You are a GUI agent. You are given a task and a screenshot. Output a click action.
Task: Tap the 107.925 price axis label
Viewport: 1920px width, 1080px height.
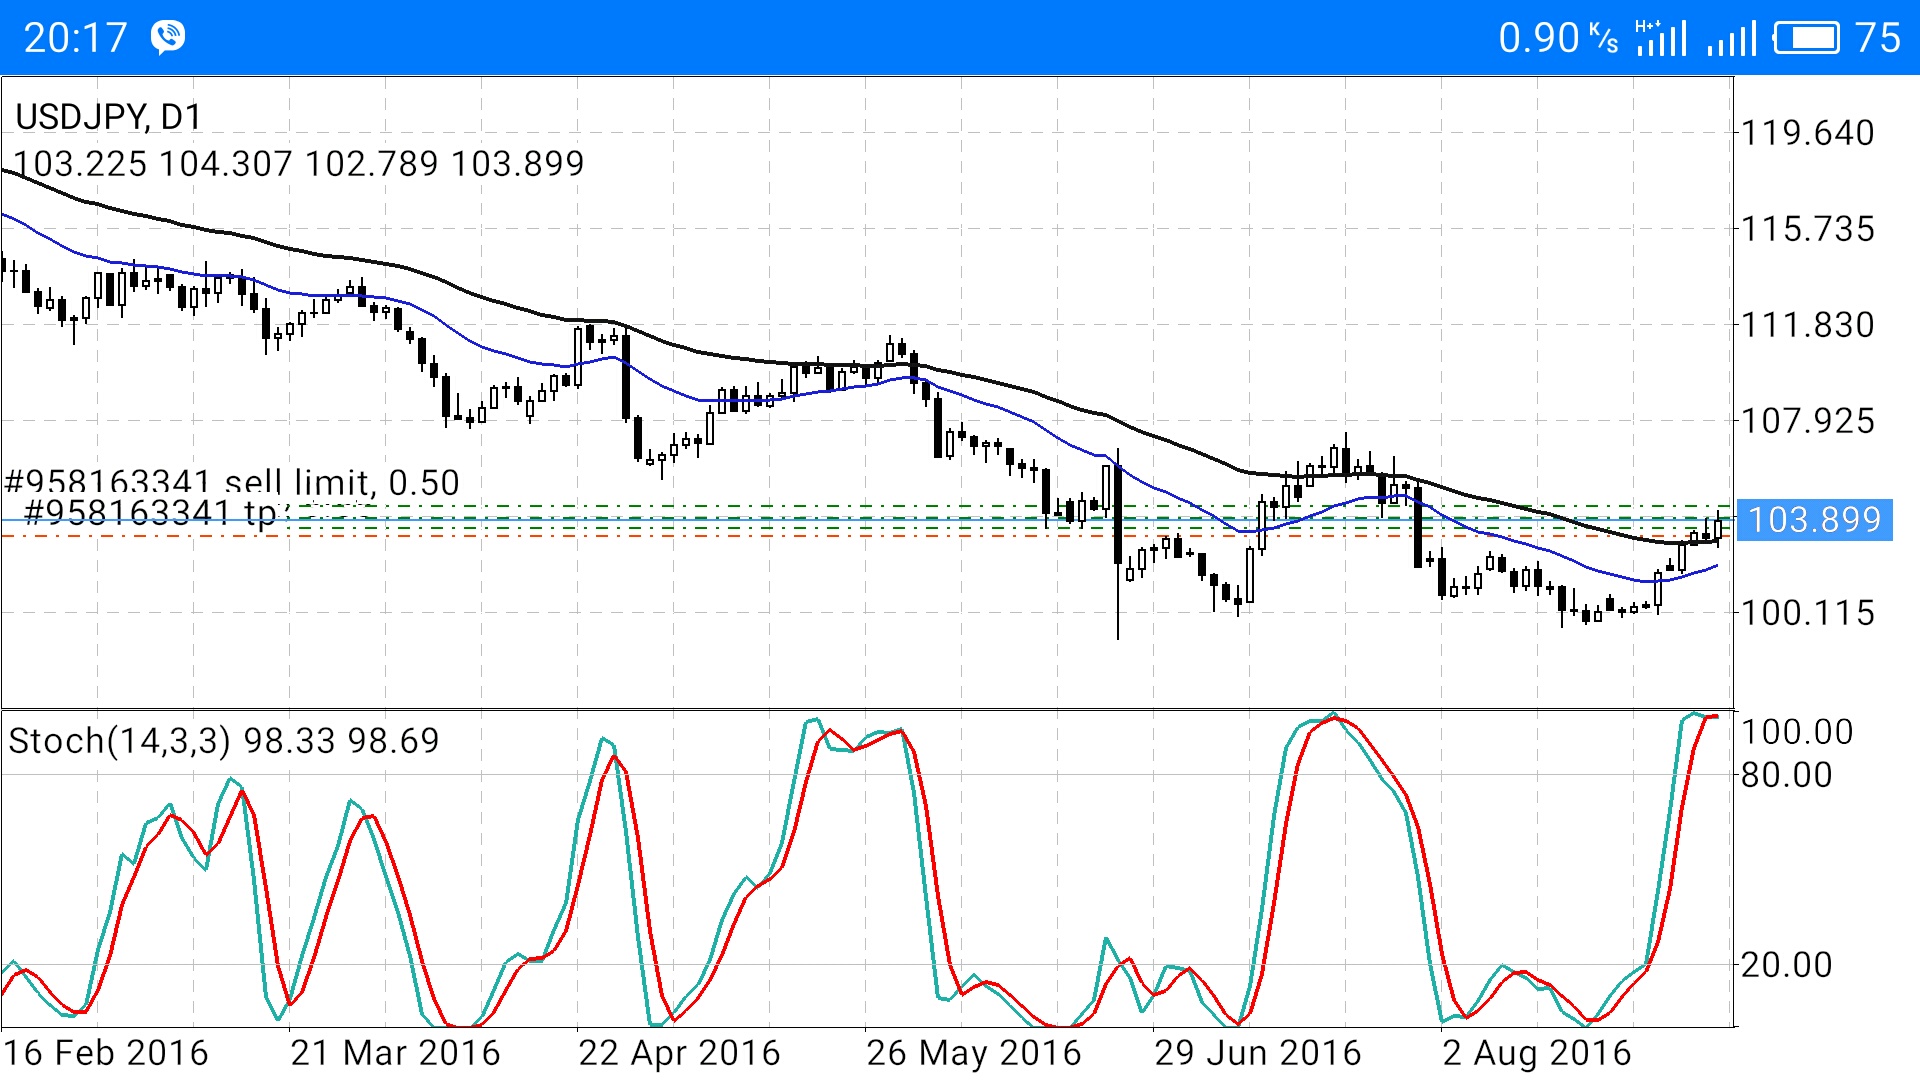[1808, 421]
